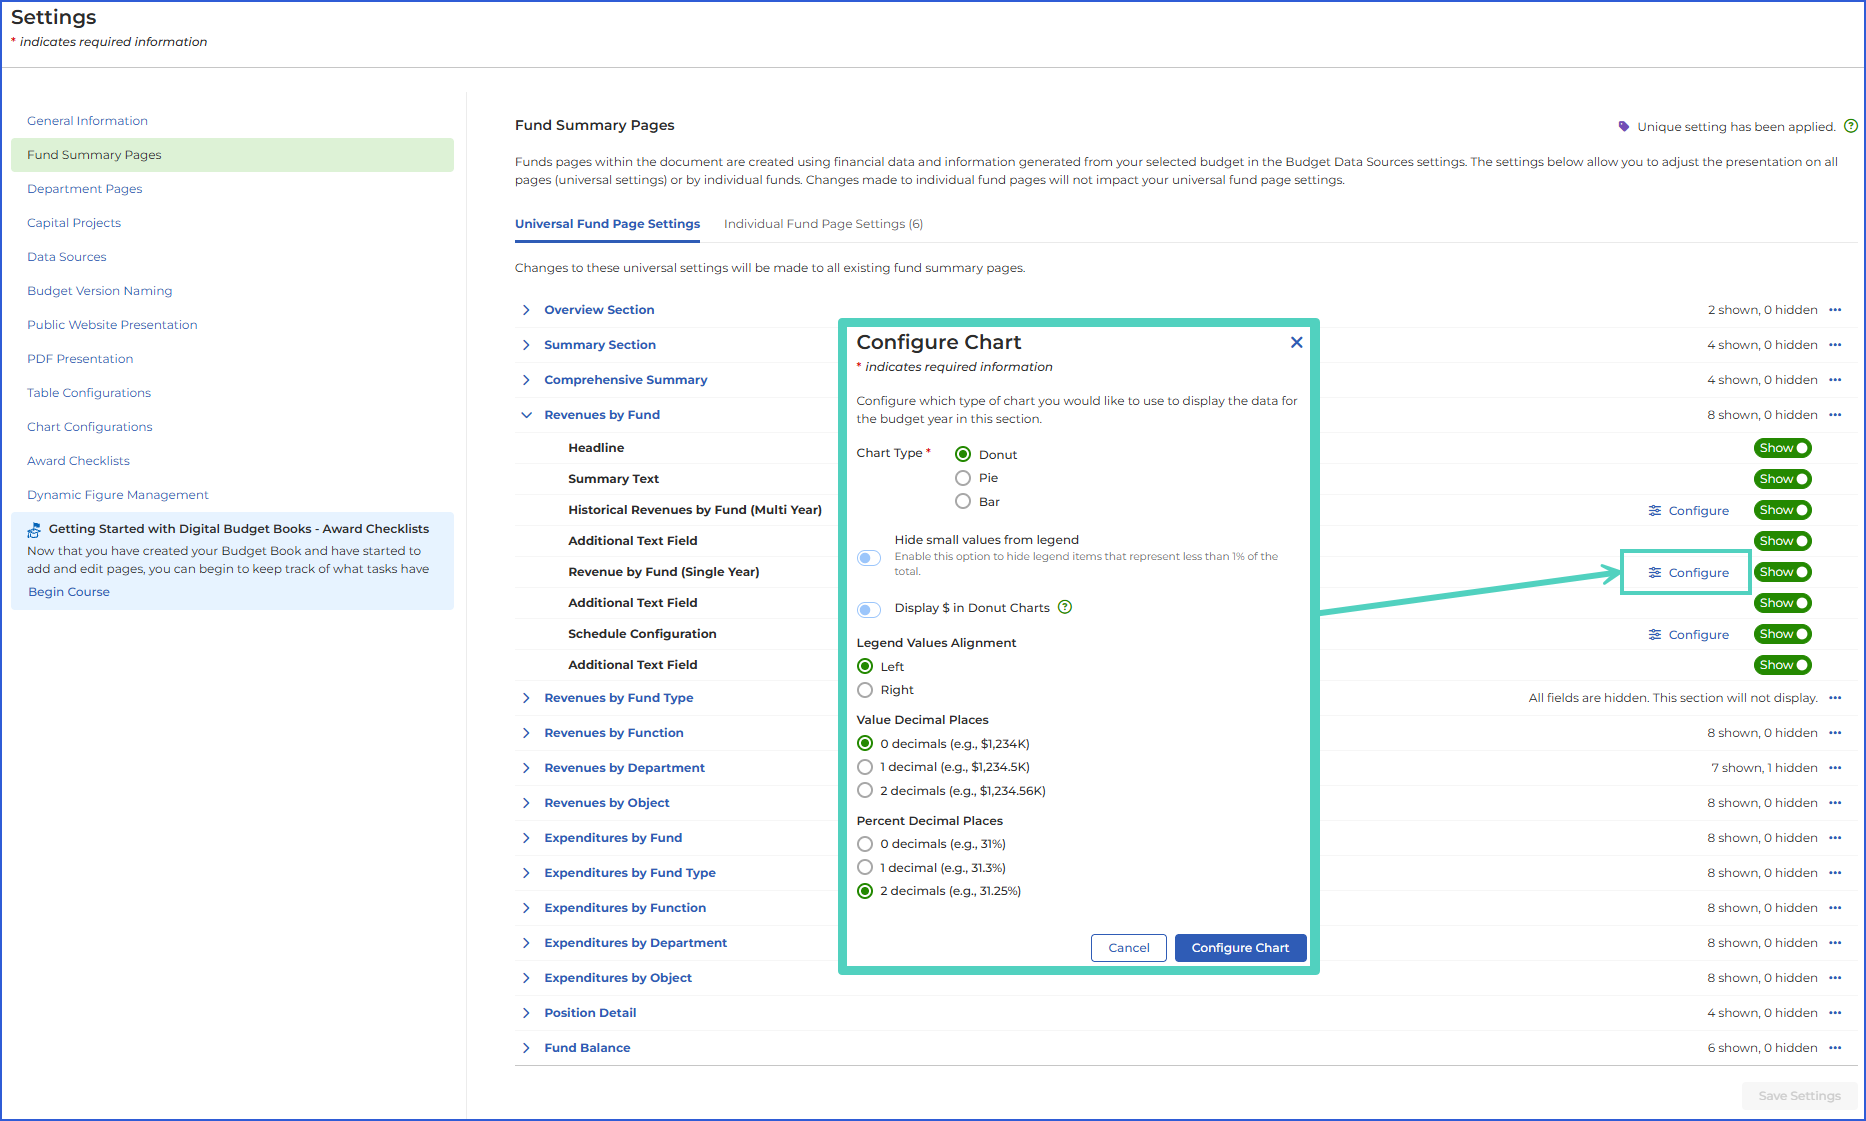
Task: Toggle Display $ in Donut Charts
Action: (869, 609)
